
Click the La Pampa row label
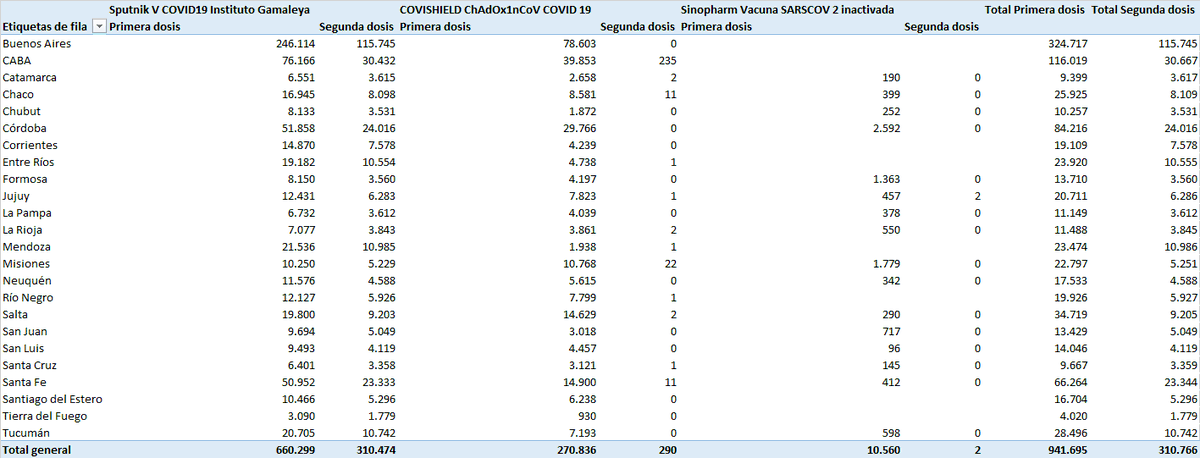pos(27,214)
